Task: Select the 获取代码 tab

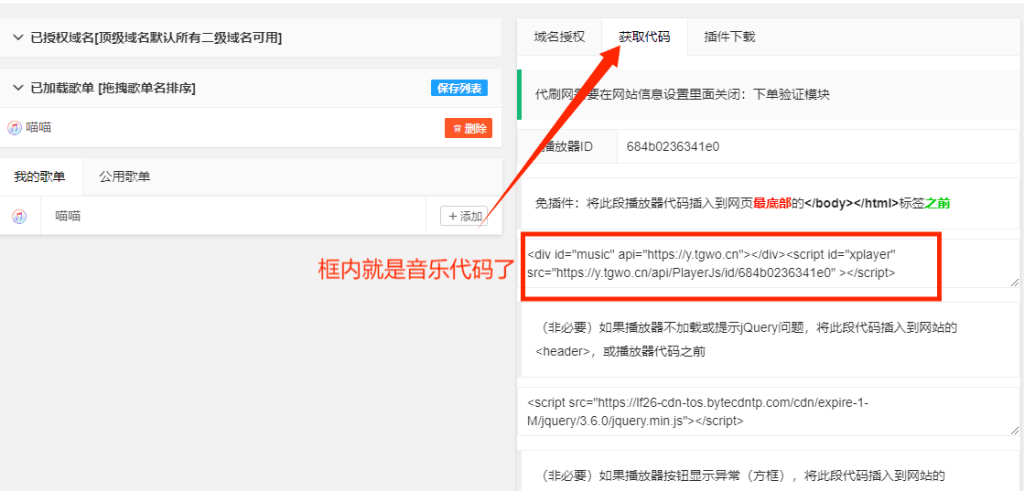Action: pos(644,37)
